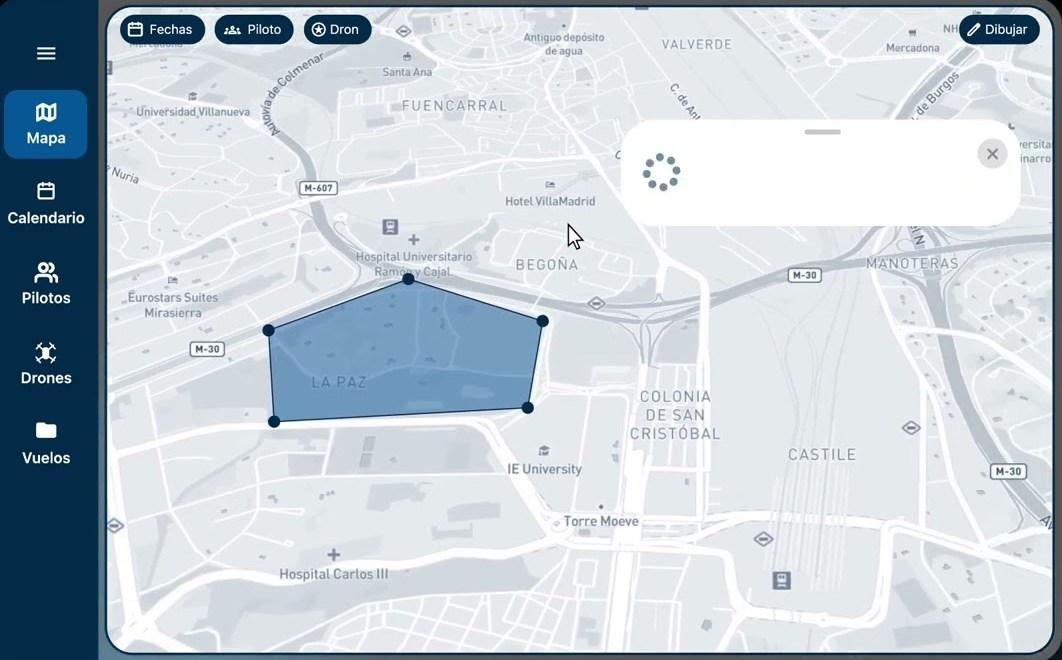
Task: Open the Vuelos folder section
Action: click(46, 443)
